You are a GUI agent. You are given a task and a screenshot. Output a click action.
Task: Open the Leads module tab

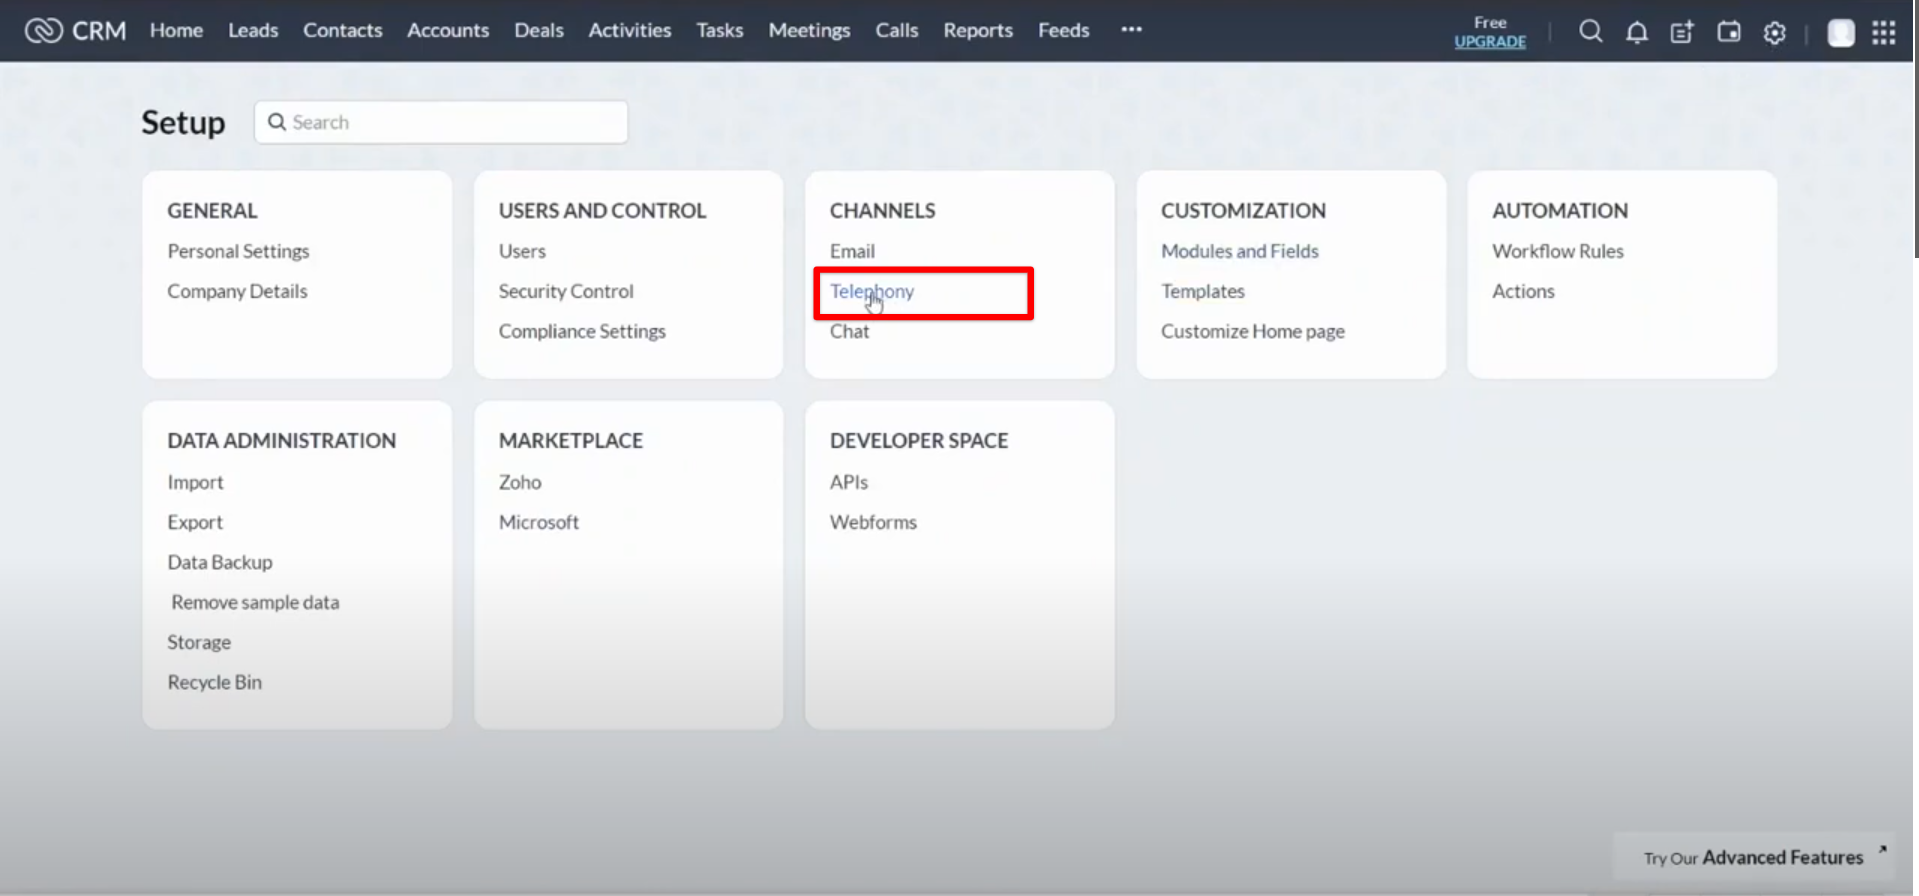click(x=253, y=31)
